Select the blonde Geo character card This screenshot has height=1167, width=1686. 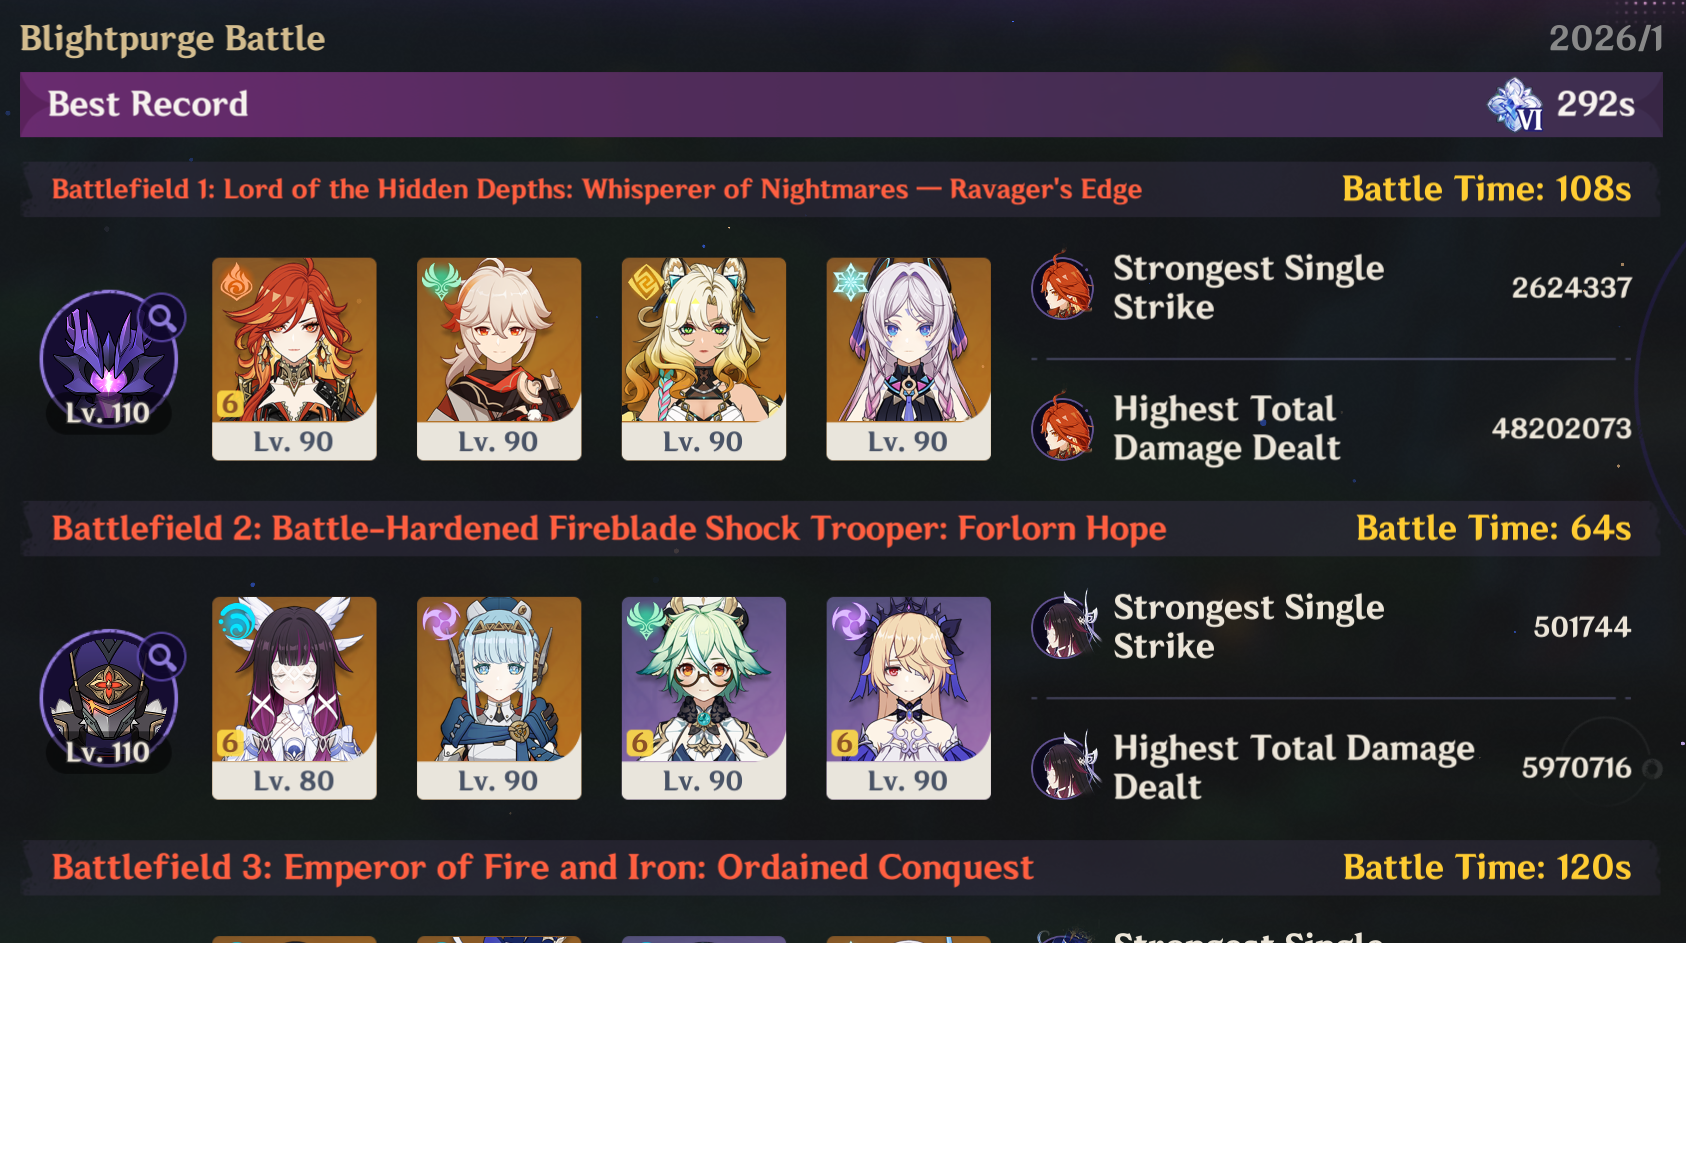click(704, 359)
